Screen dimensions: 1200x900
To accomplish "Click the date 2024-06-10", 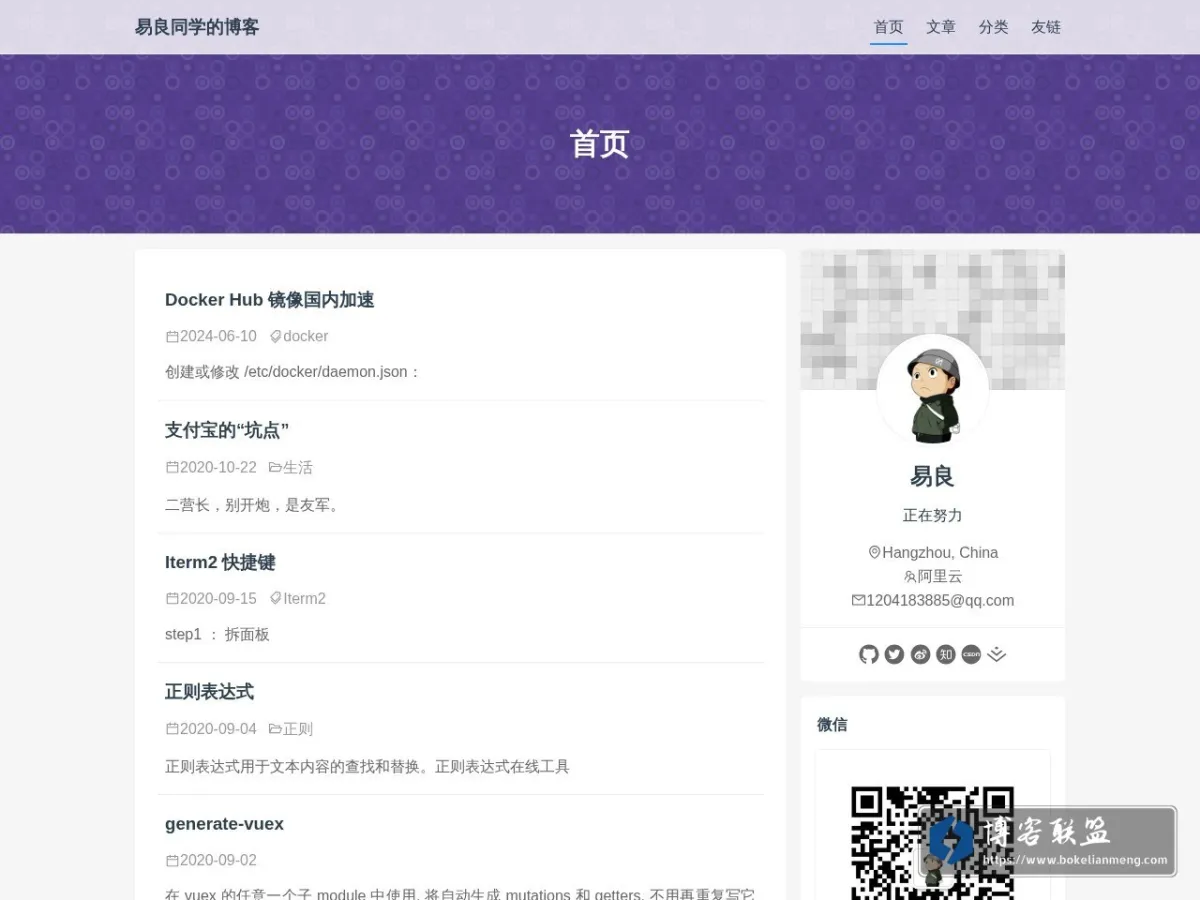I will [218, 336].
